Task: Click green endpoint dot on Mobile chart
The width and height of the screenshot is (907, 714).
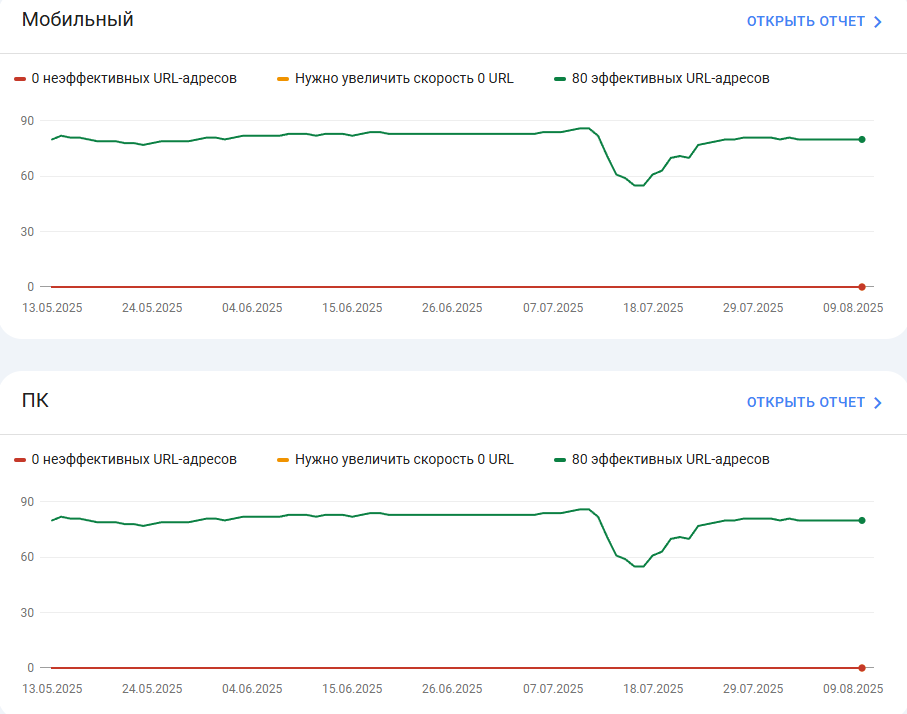Action: [862, 139]
